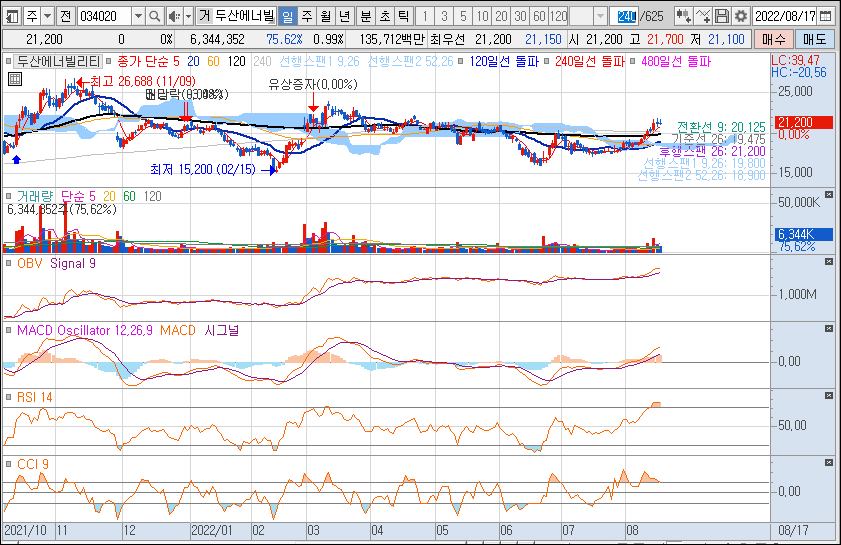Select the 일 daily period tab
This screenshot has width=841, height=545.
287,17
